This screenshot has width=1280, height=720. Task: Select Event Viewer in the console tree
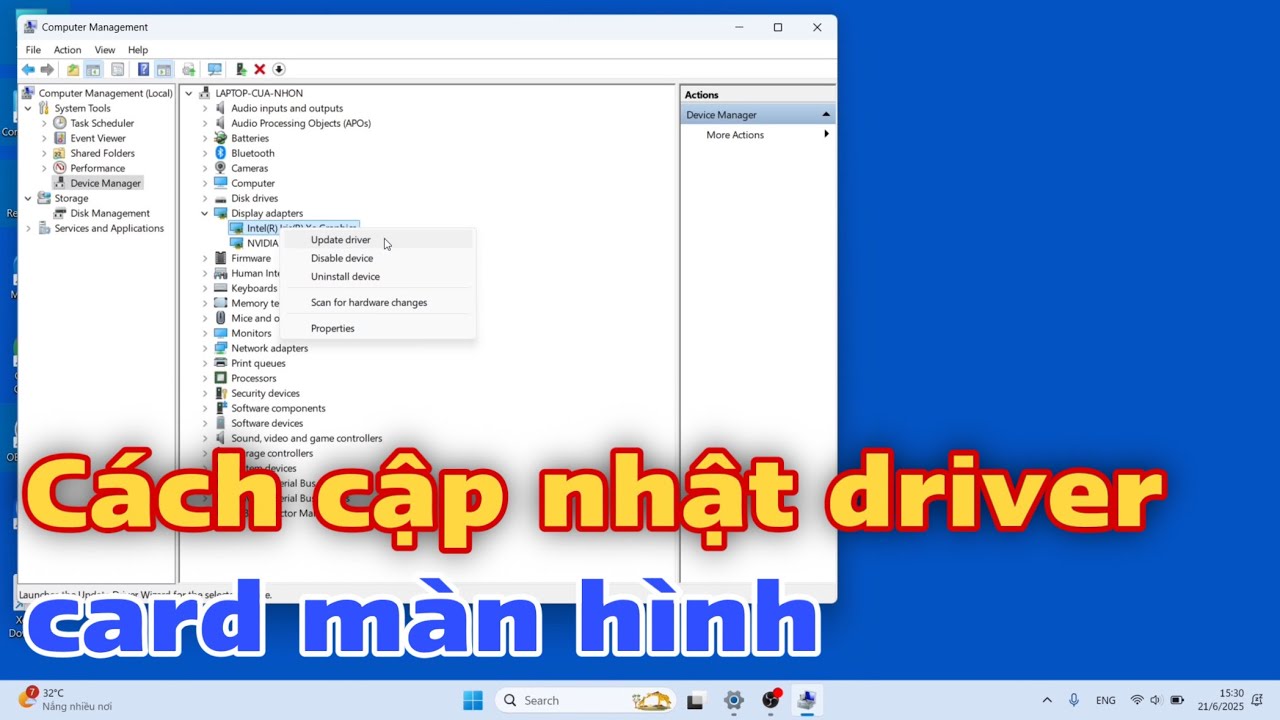point(97,138)
